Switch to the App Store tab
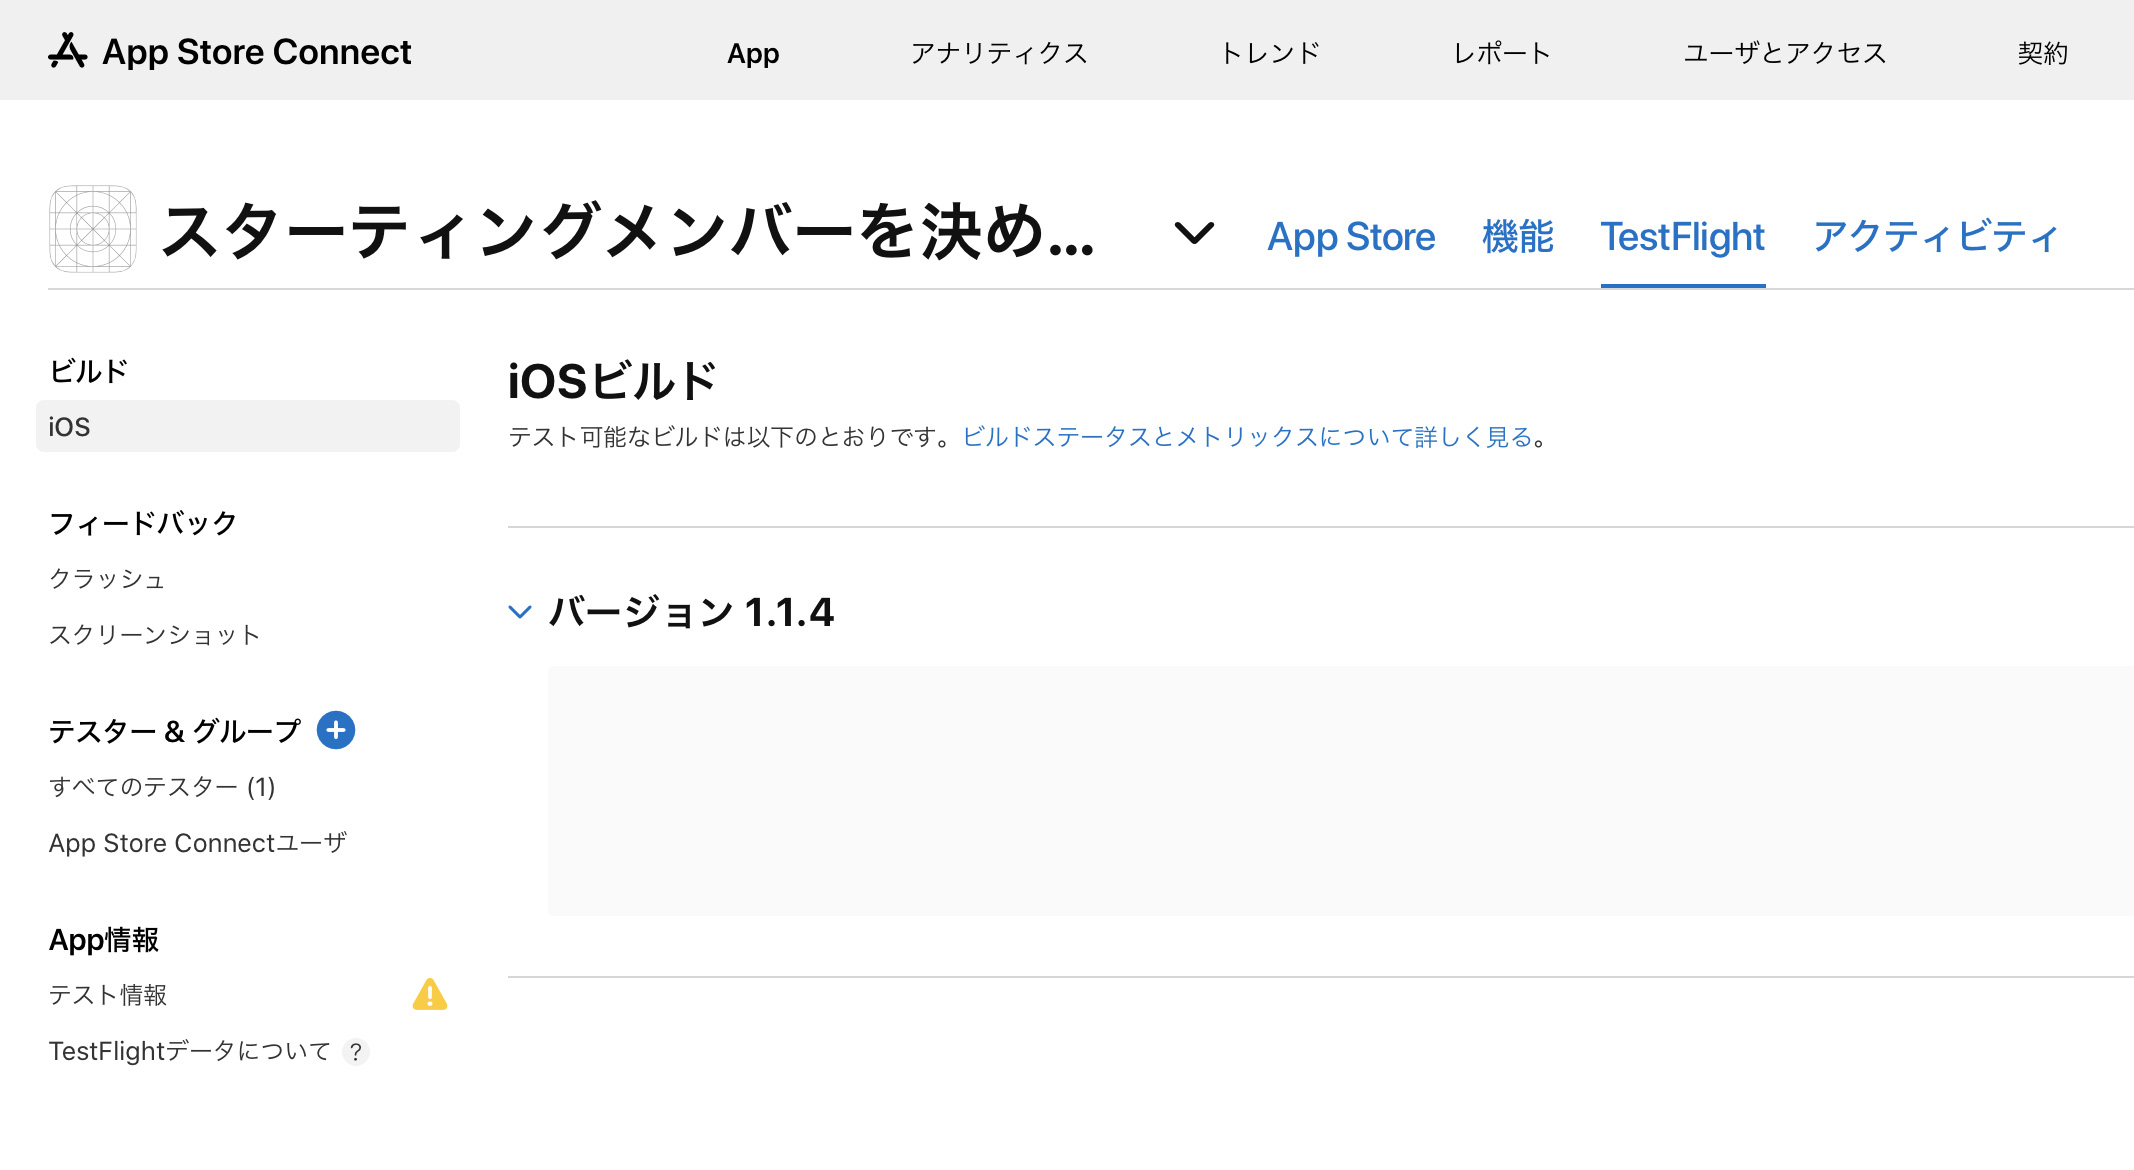The width and height of the screenshot is (2134, 1170). click(1351, 237)
